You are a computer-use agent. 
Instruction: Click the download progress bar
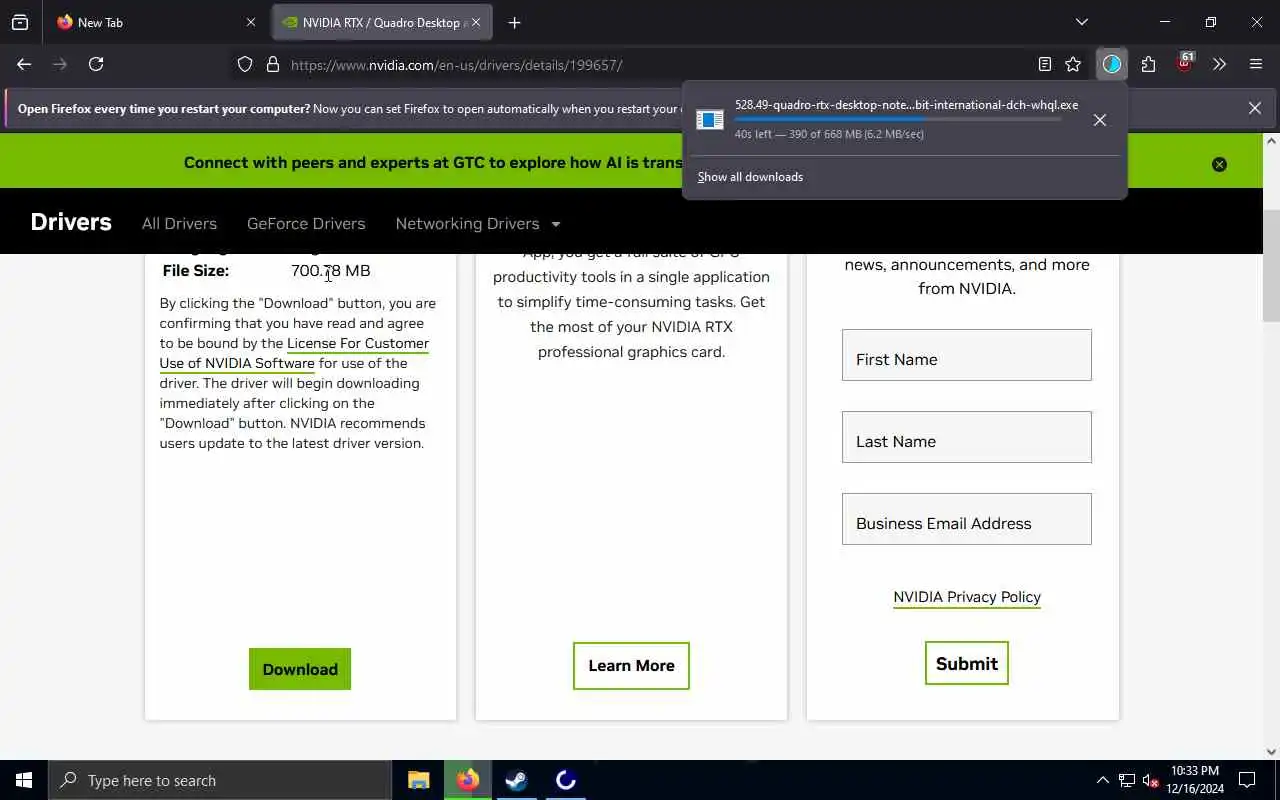click(897, 119)
